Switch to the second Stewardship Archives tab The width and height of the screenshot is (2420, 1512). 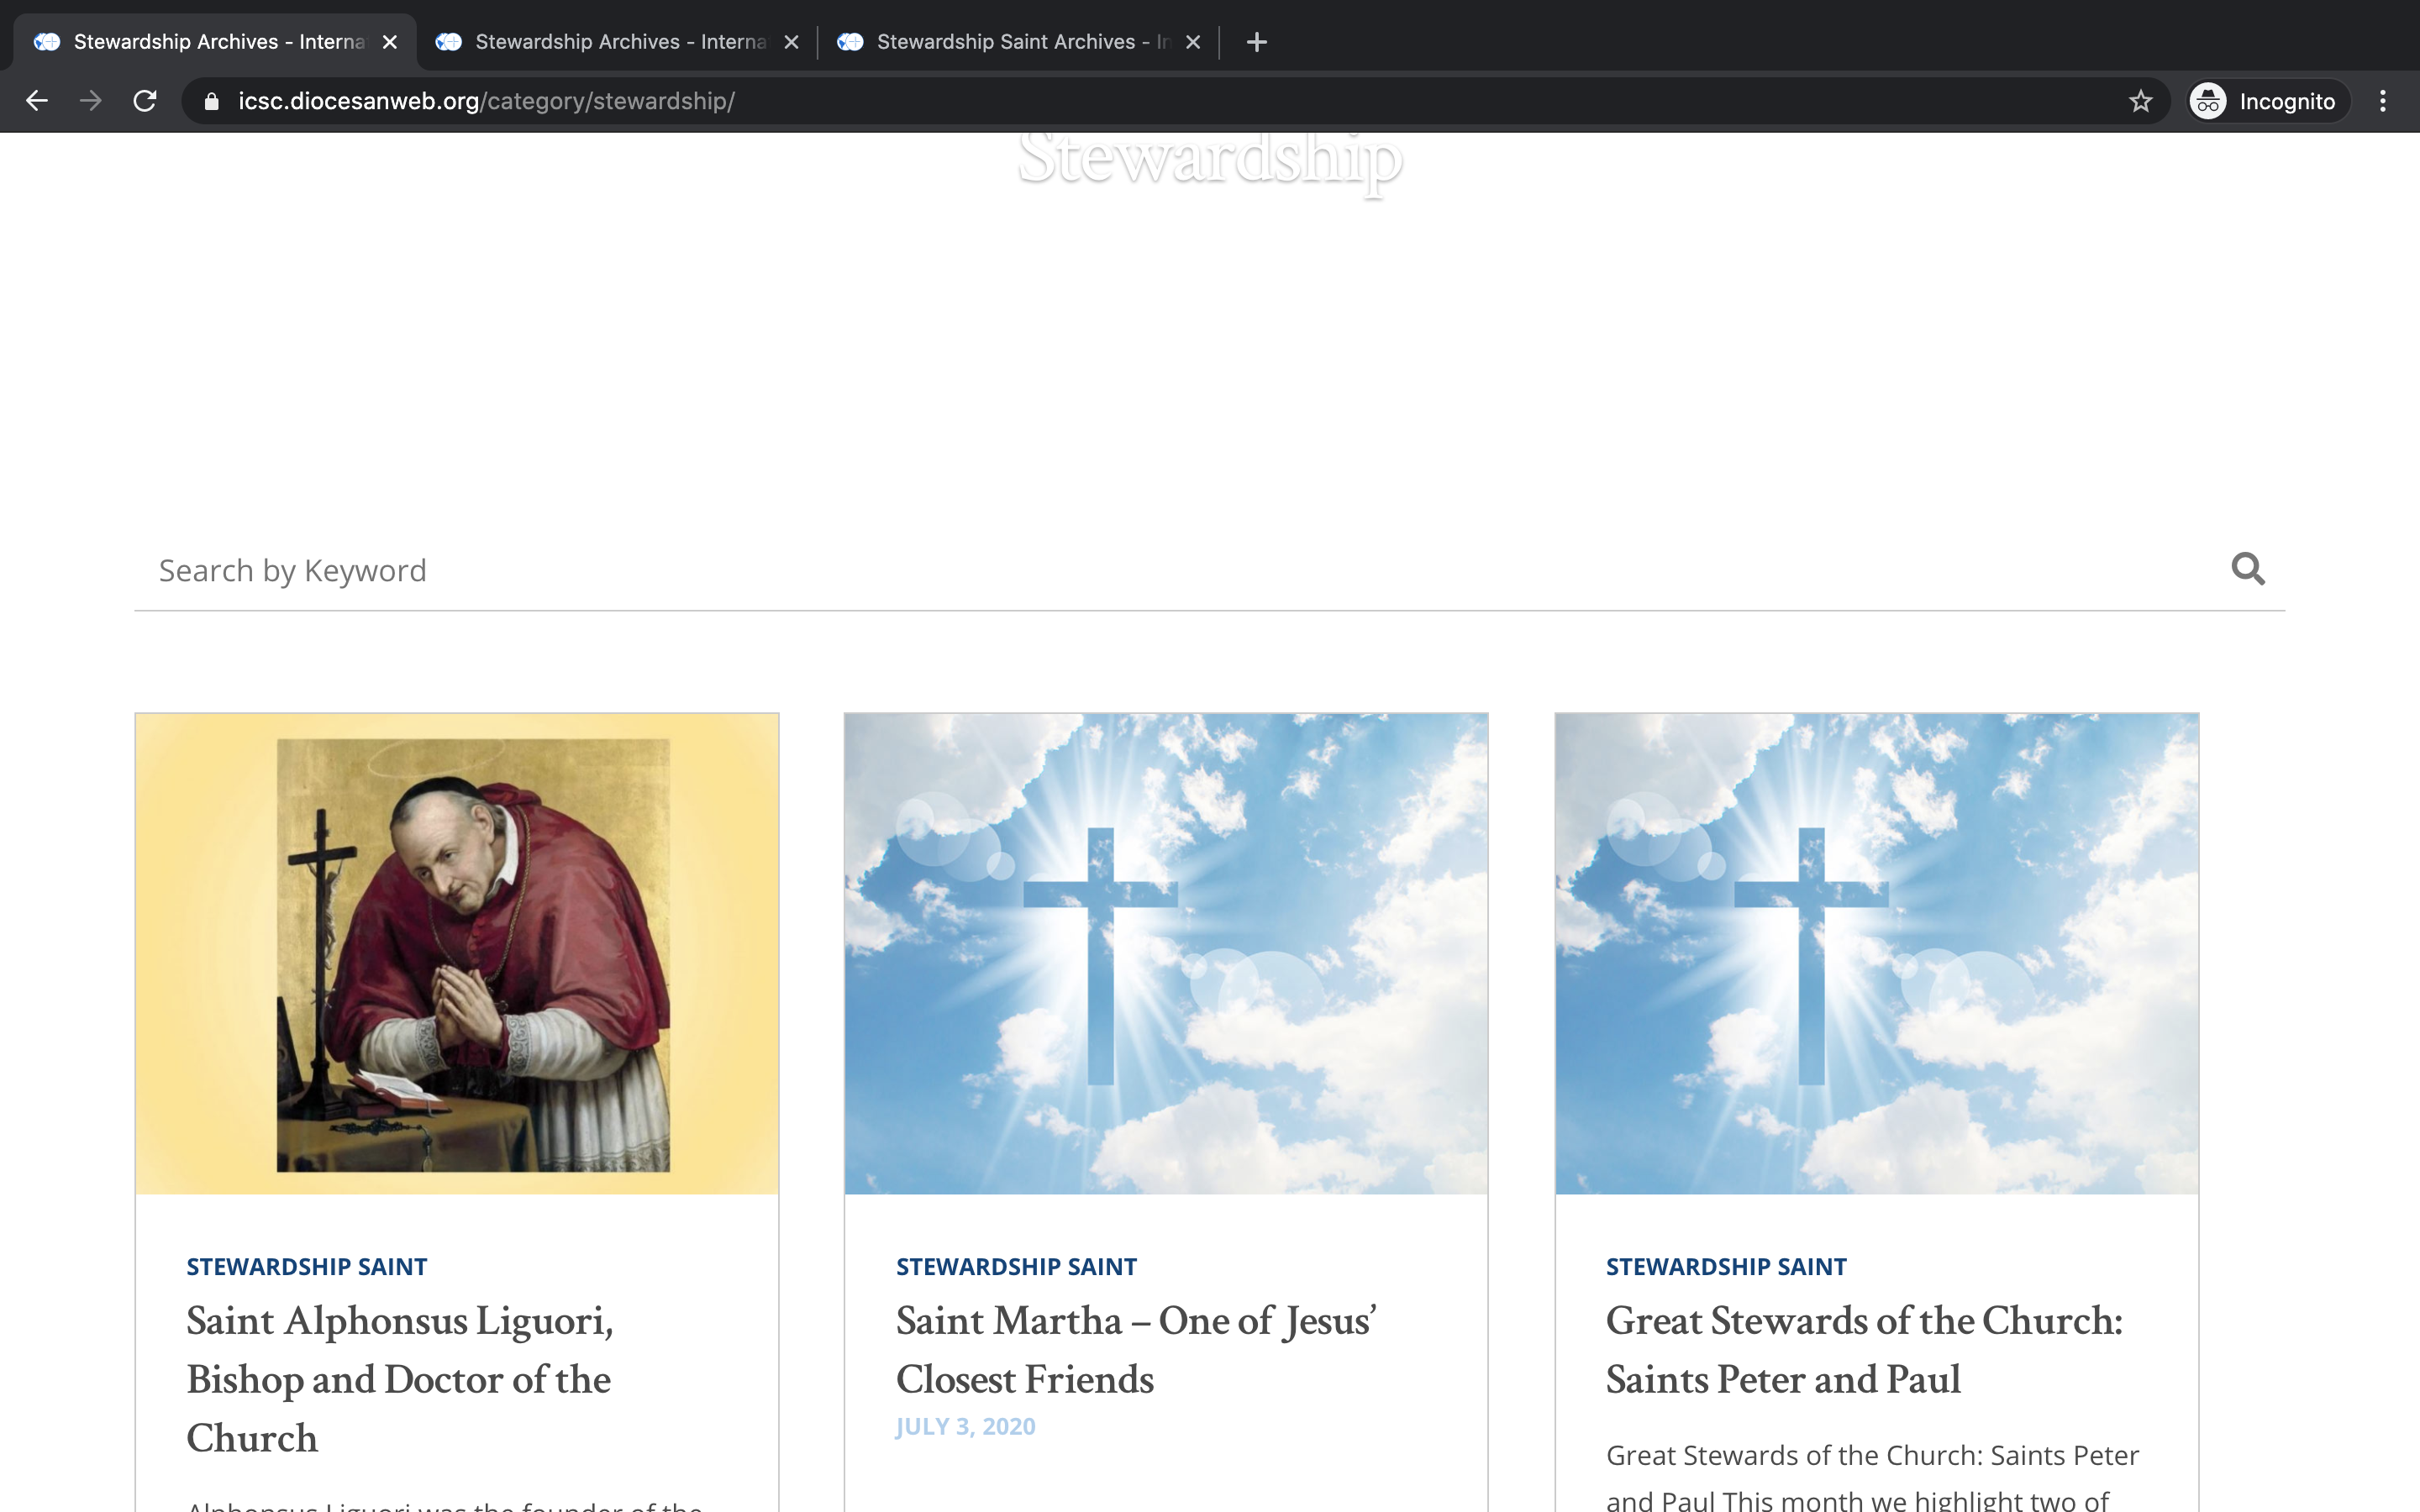610,42
